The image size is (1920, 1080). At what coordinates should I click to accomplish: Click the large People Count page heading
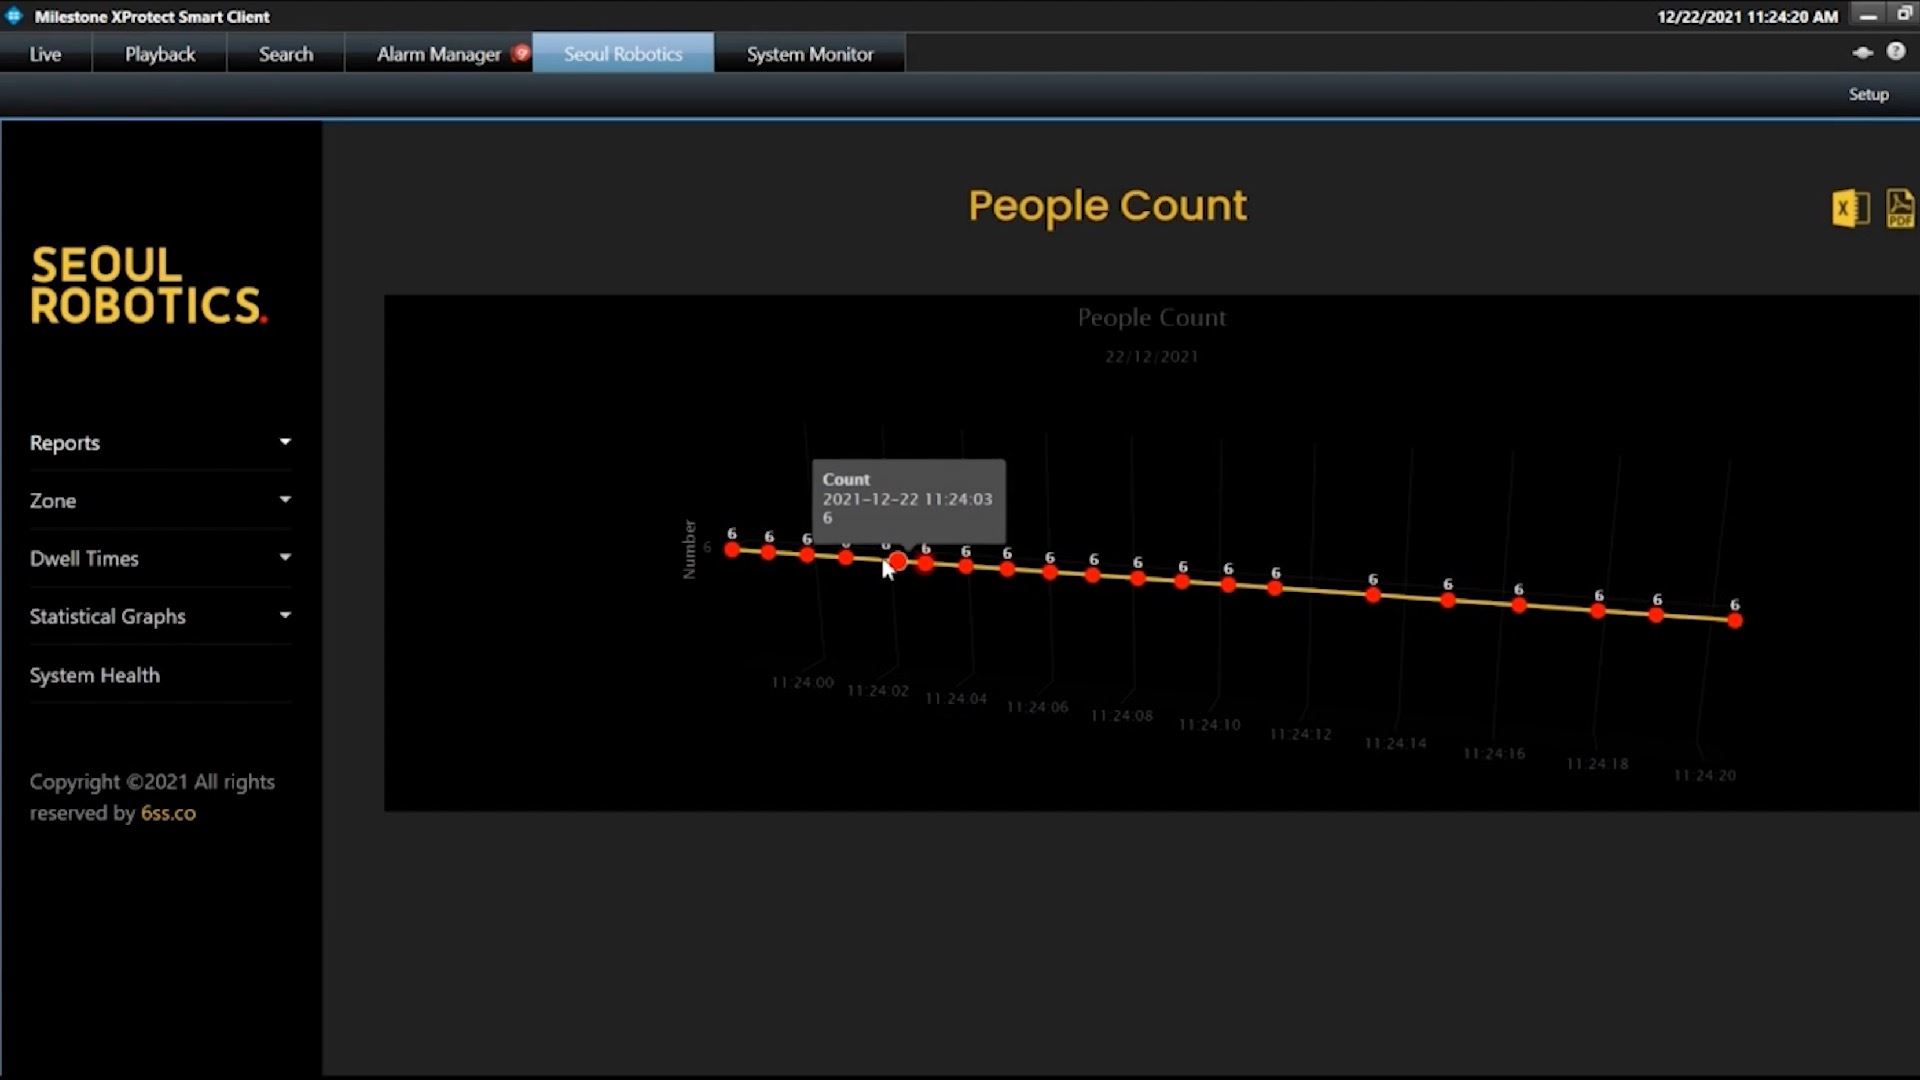(1107, 206)
